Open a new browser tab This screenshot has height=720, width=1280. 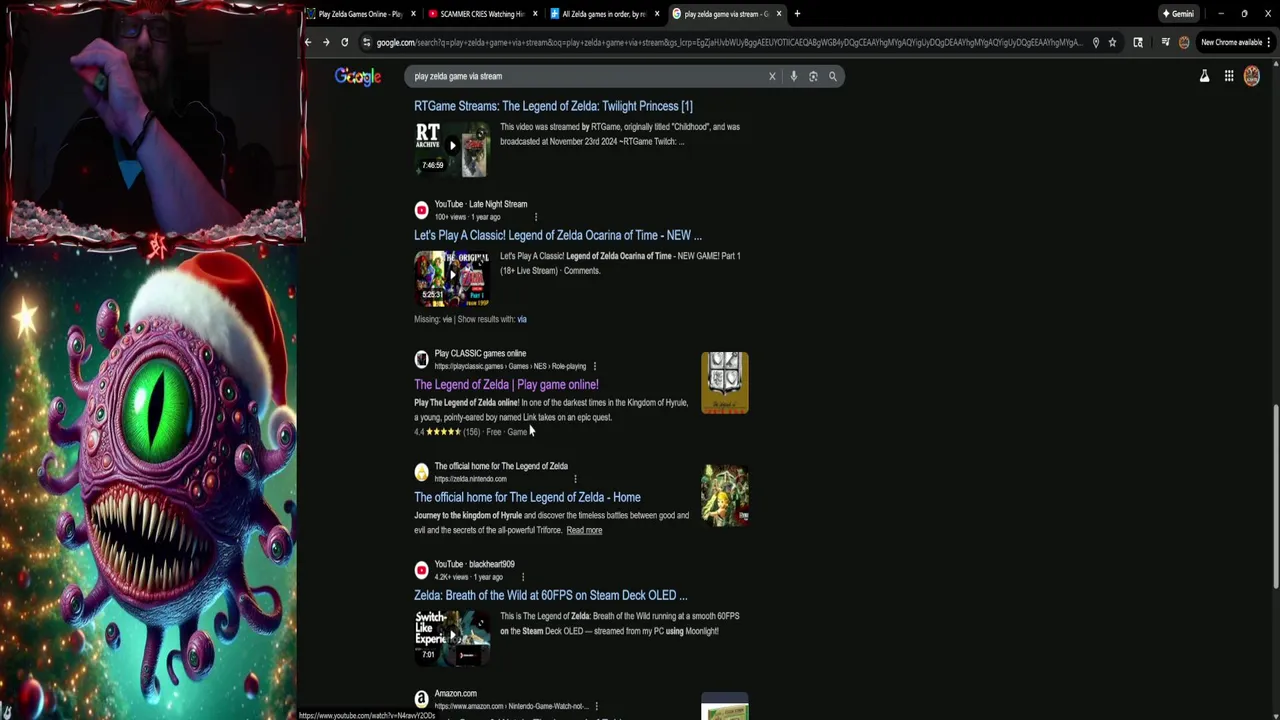[797, 14]
